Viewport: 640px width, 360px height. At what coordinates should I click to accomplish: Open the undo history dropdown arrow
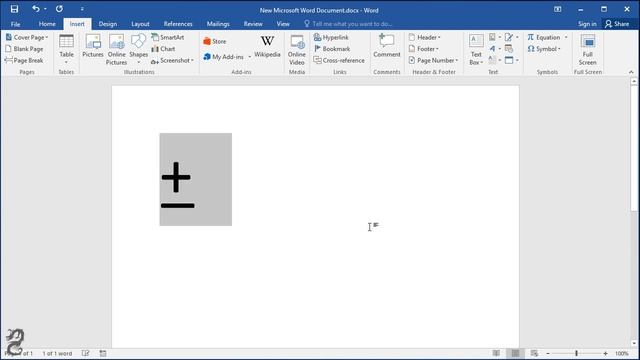pos(45,9)
